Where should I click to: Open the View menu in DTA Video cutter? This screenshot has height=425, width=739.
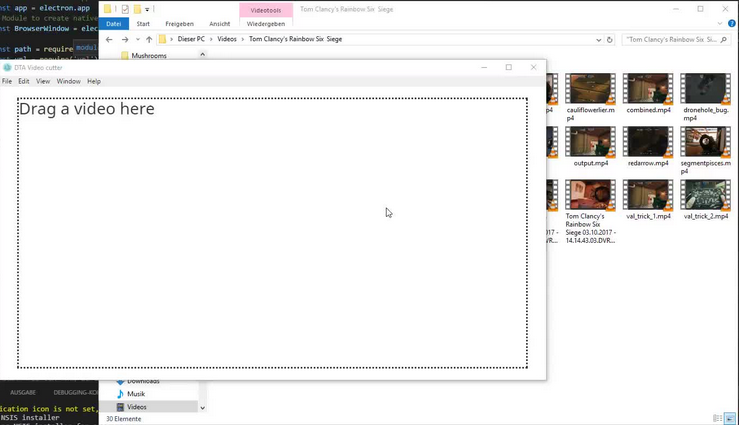[x=43, y=81]
